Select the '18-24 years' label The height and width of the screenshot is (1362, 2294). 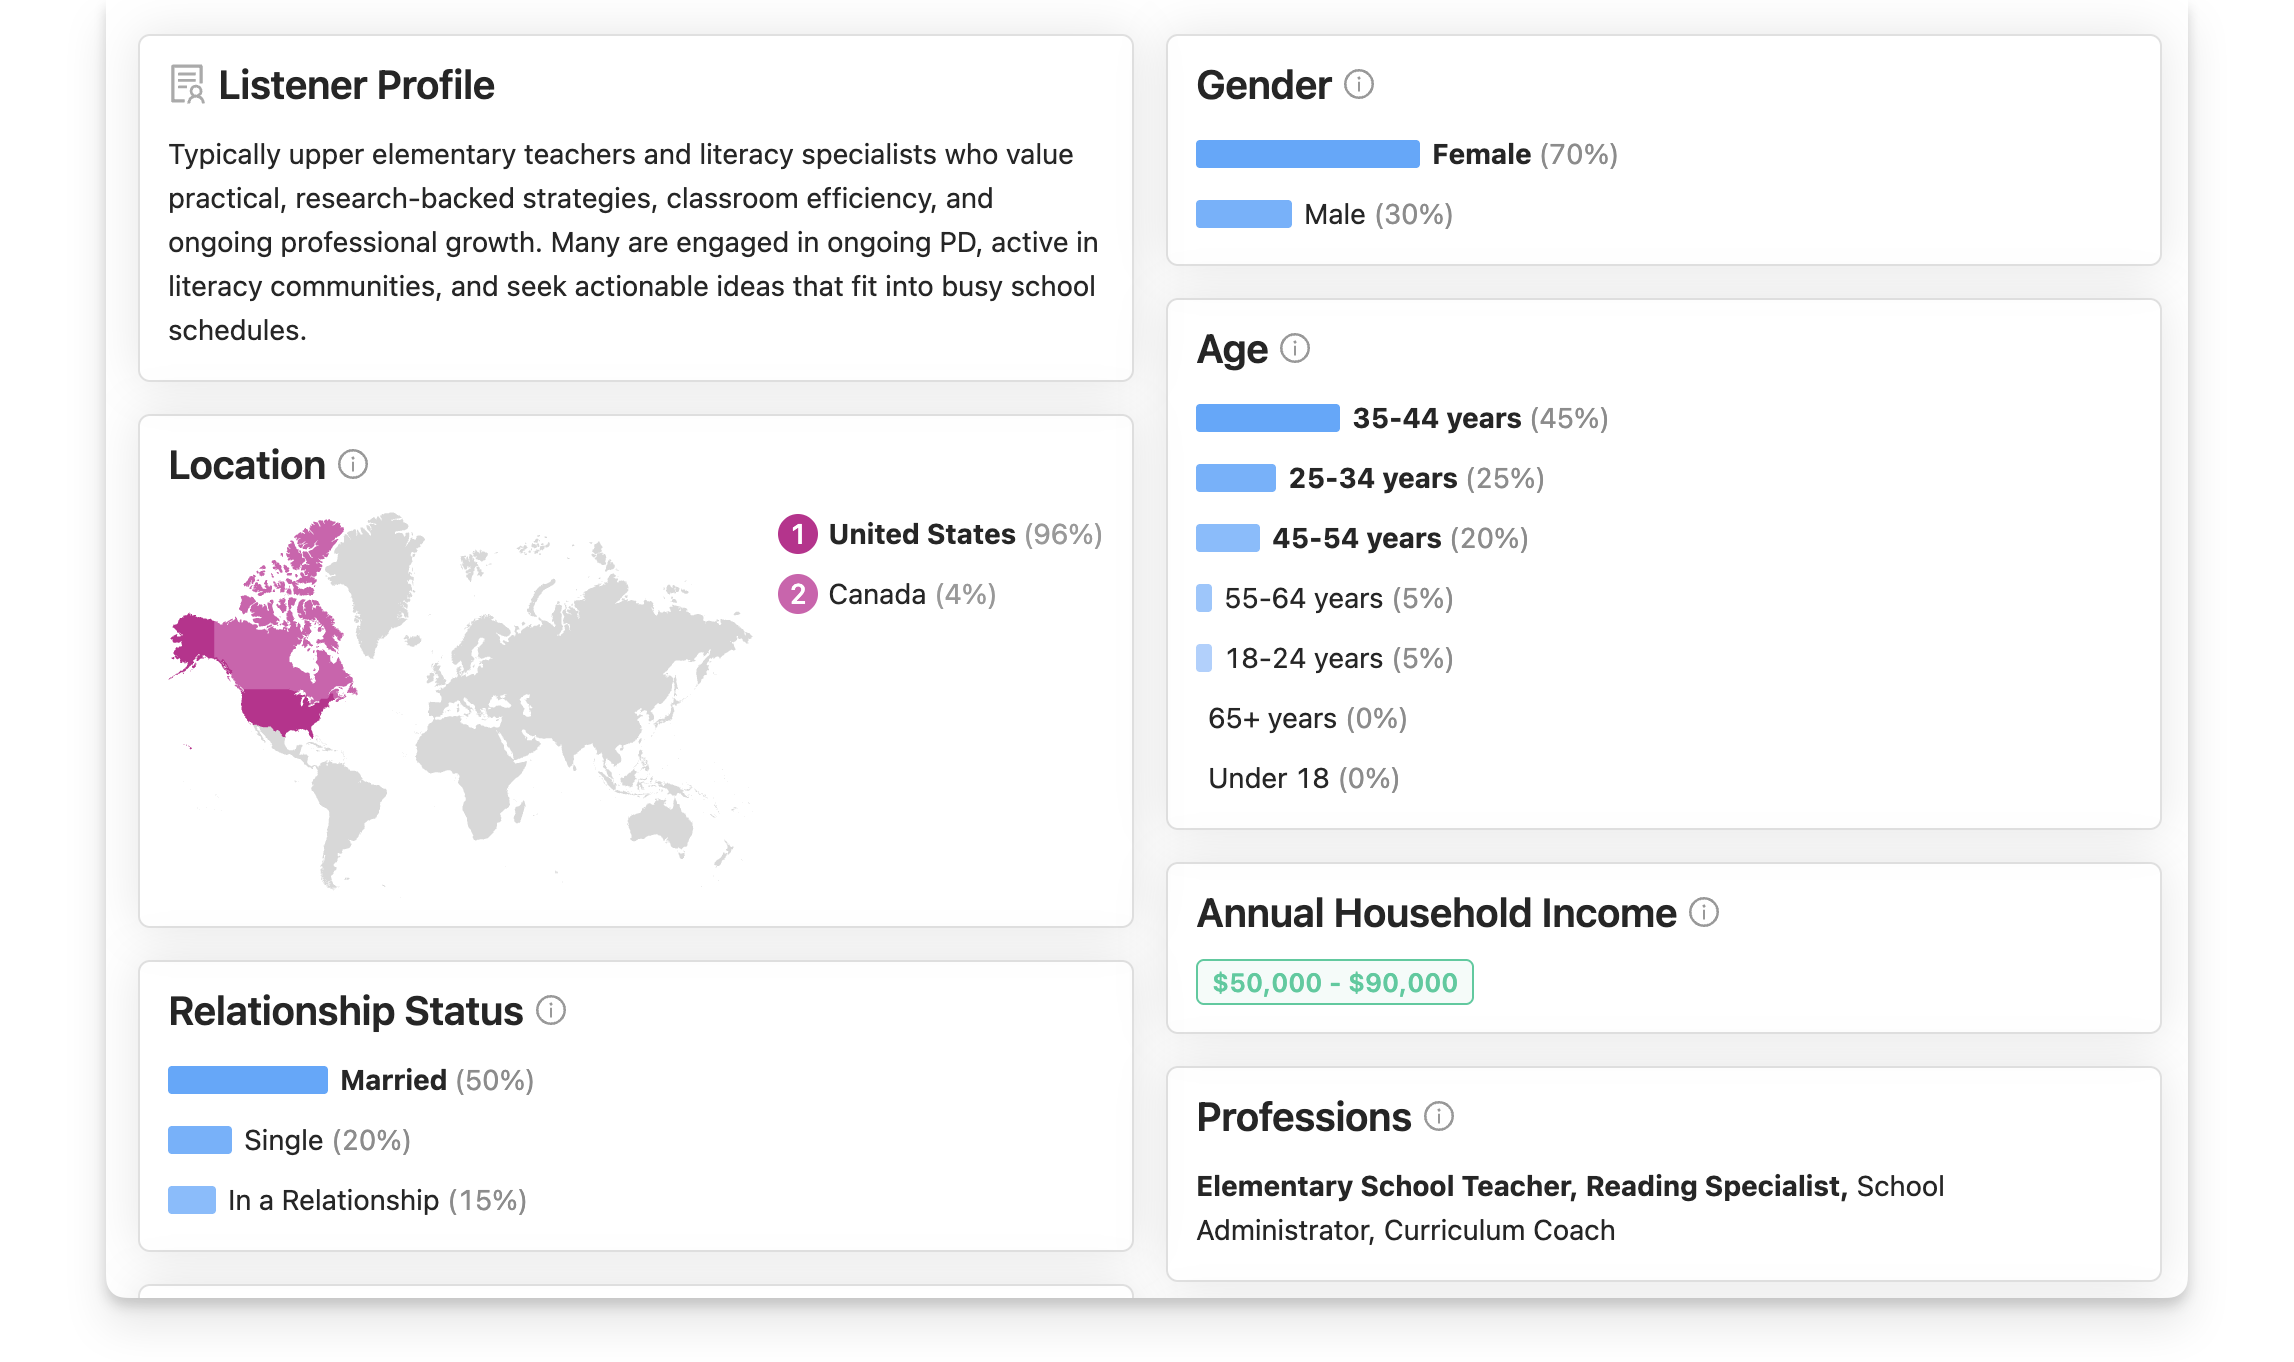1304,658
